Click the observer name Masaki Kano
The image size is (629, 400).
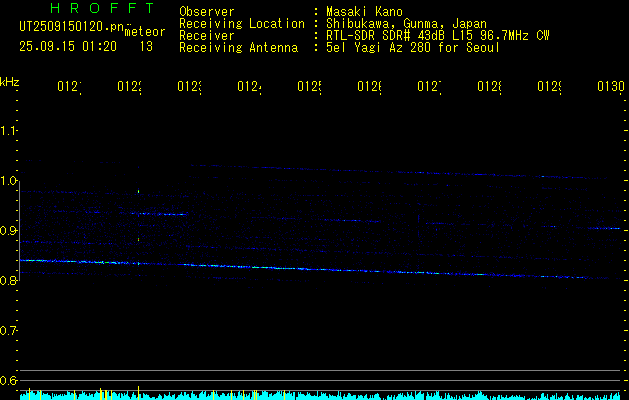click(364, 11)
